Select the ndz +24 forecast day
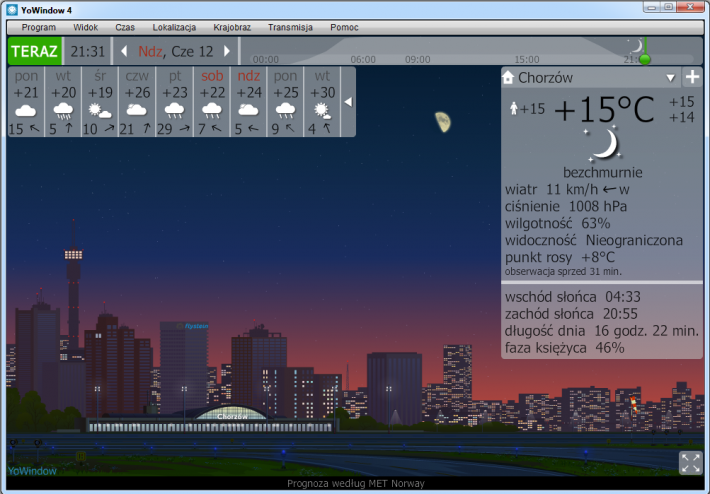710x494 pixels. tap(249, 102)
